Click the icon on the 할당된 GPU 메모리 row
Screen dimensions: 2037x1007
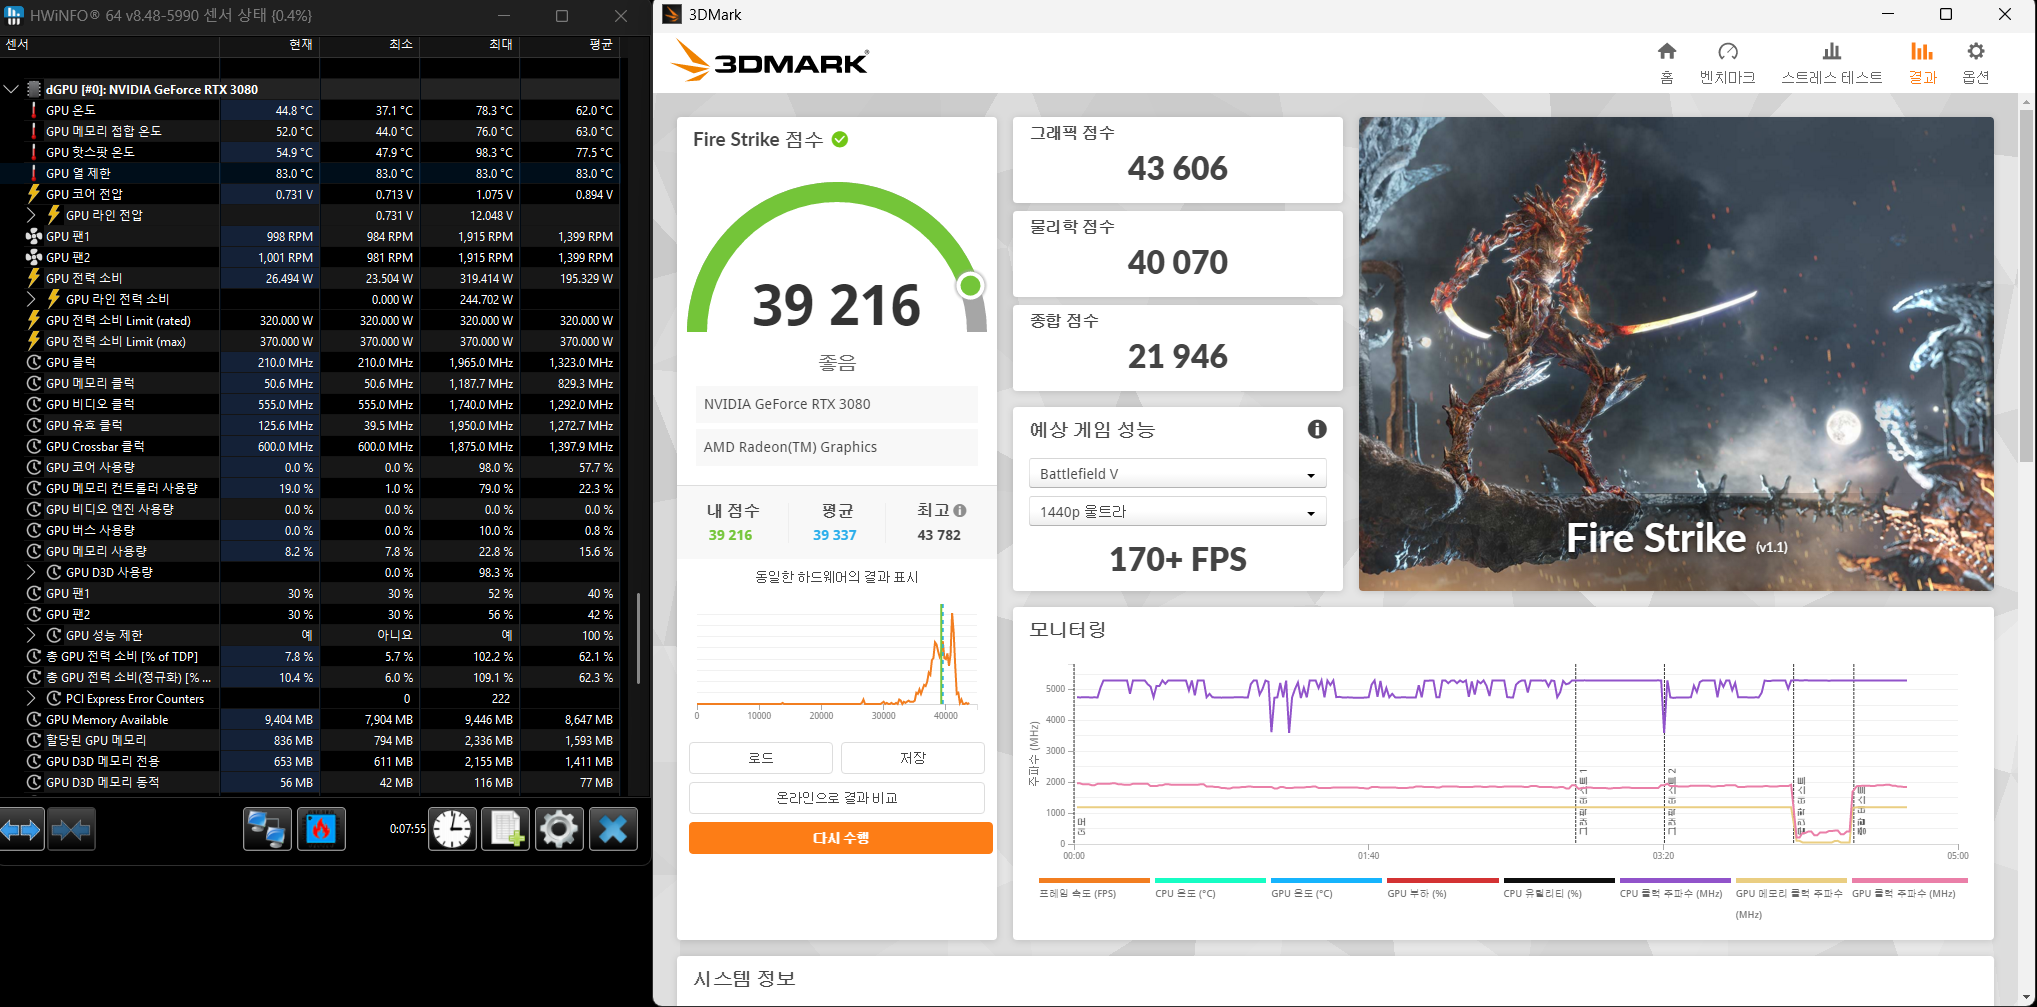pos(34,740)
